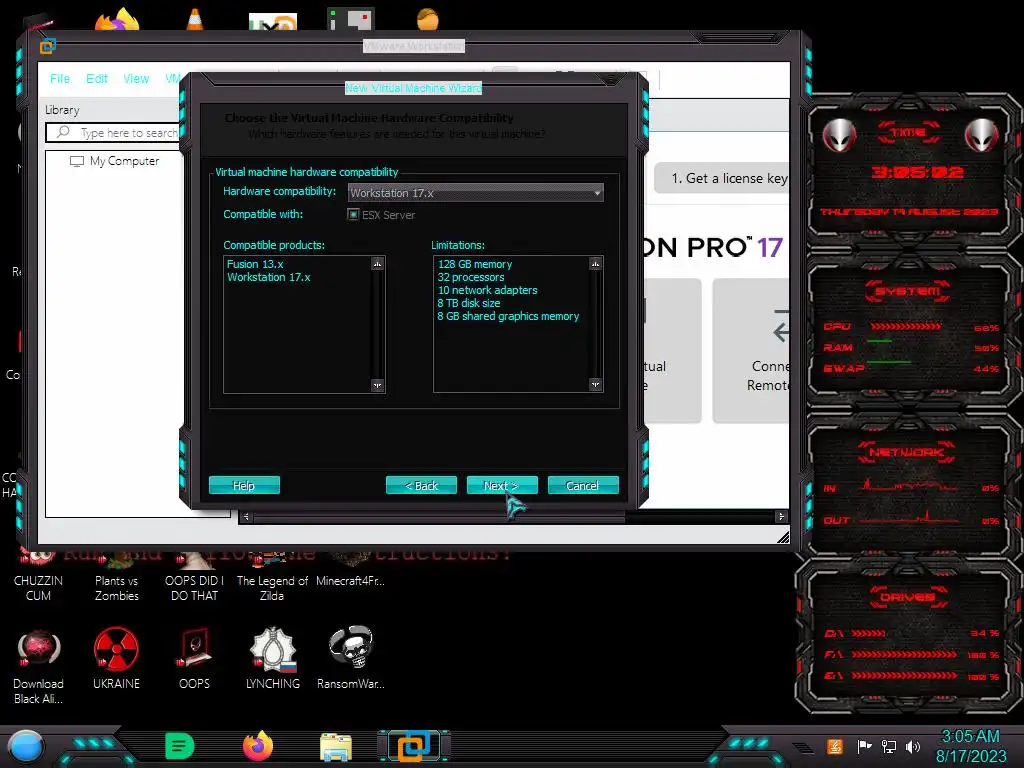Screen dimensions: 1024x768
Task: Click the Next button in the wizard
Action: 502,485
